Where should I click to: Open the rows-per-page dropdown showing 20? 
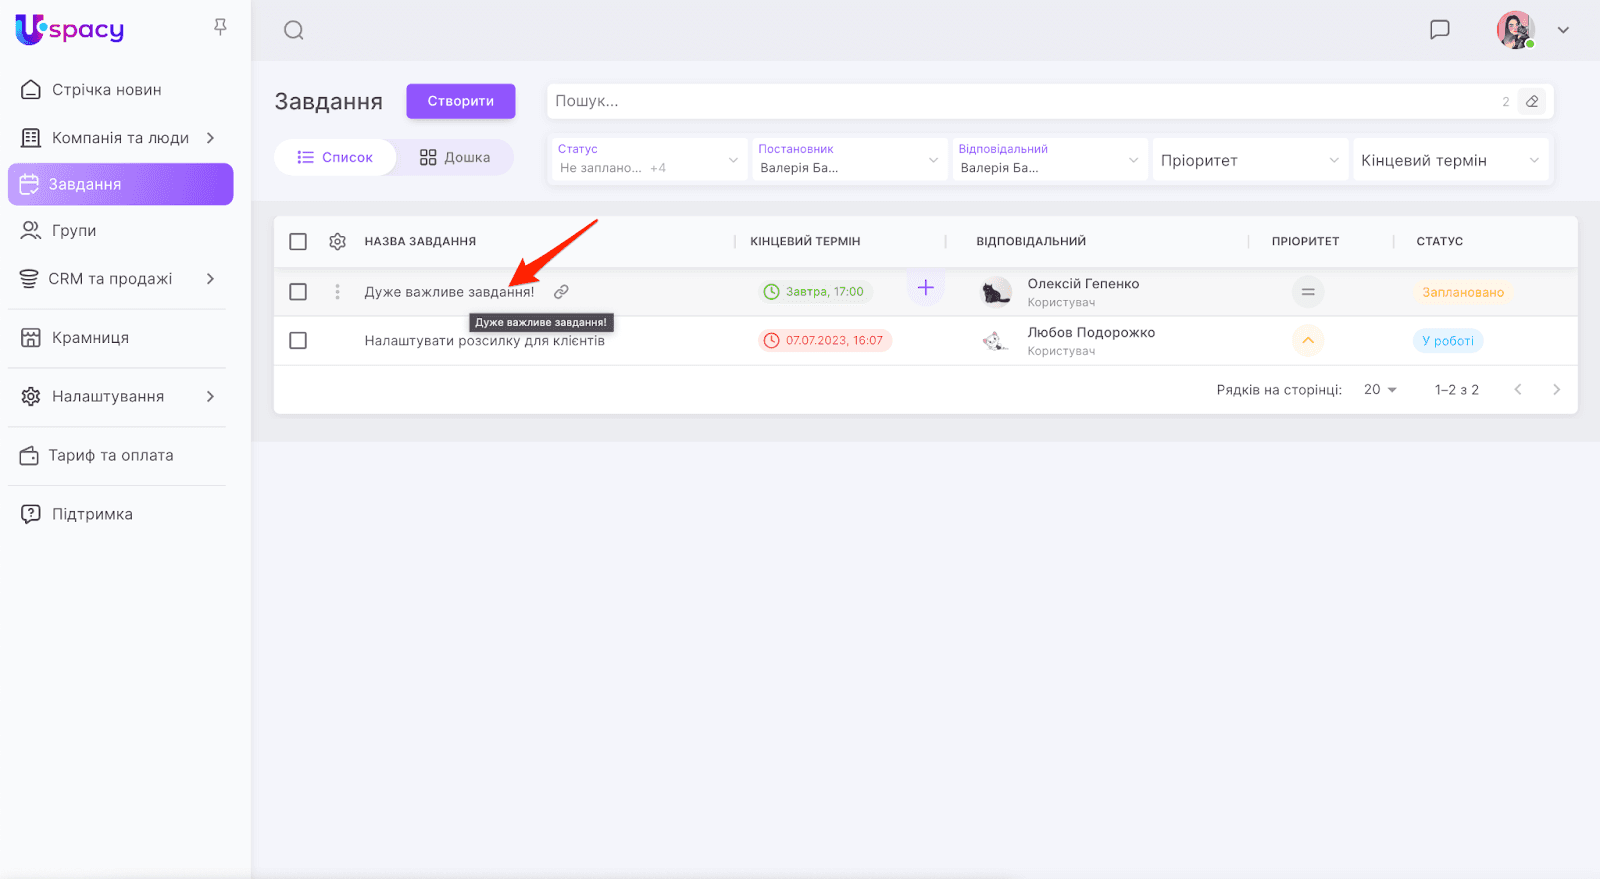pos(1380,390)
